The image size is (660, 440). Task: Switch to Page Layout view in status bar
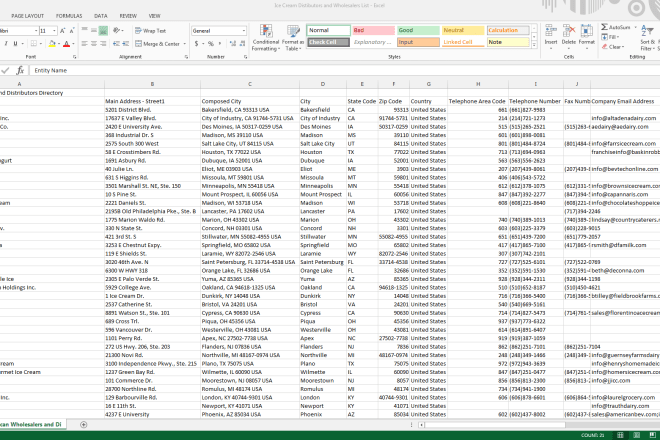pos(637,435)
